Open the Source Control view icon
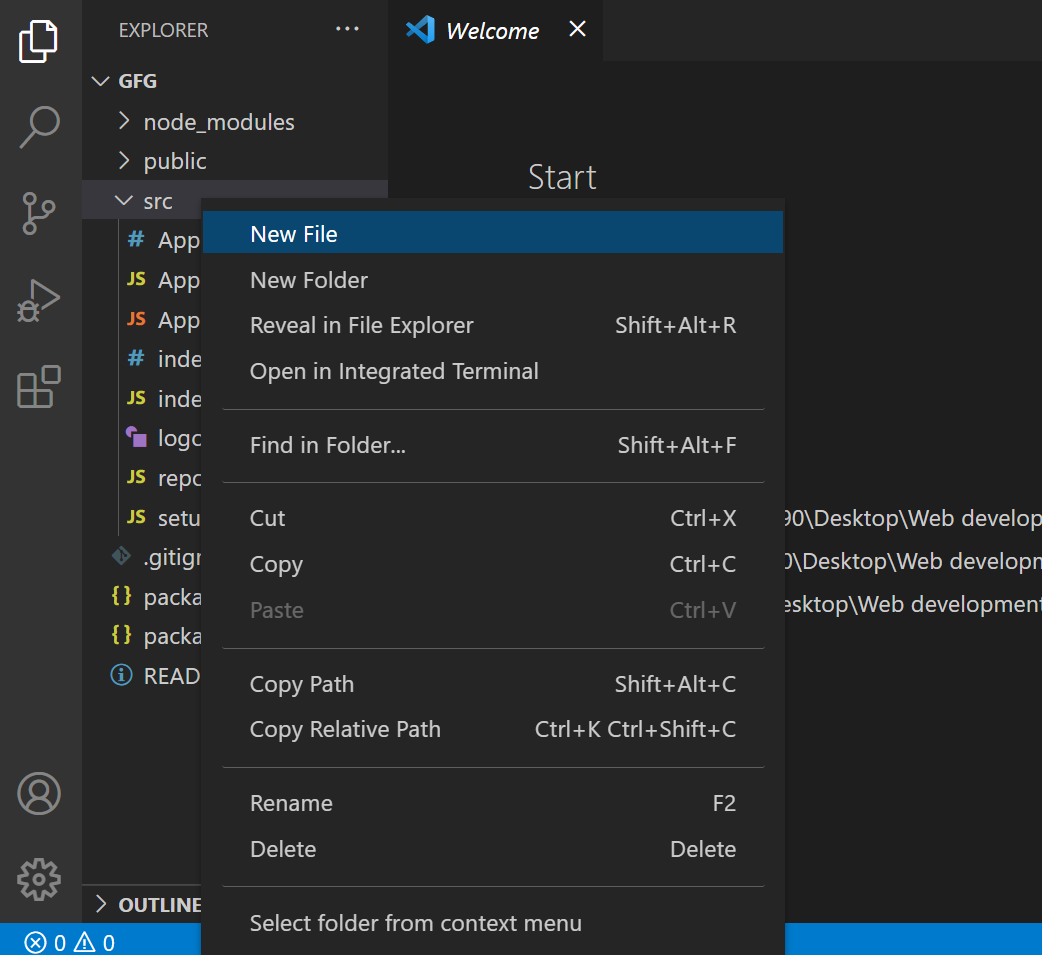 (40, 213)
